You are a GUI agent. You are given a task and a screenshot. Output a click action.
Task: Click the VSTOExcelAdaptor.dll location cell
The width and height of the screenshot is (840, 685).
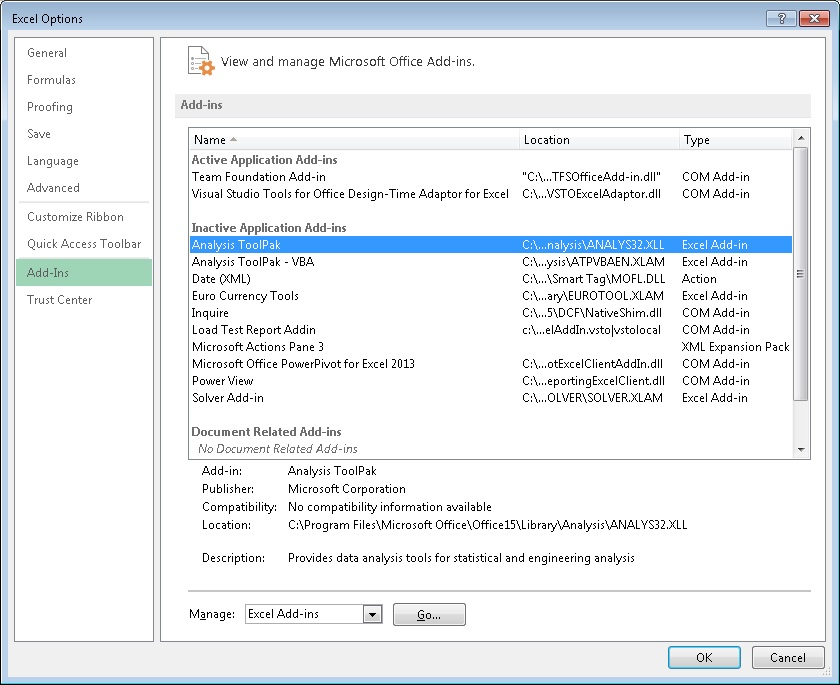(x=591, y=194)
